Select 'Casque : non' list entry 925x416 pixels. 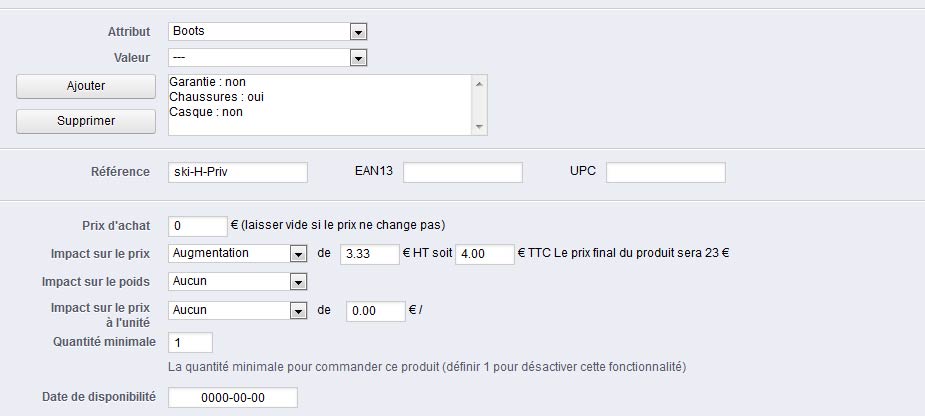click(x=206, y=112)
